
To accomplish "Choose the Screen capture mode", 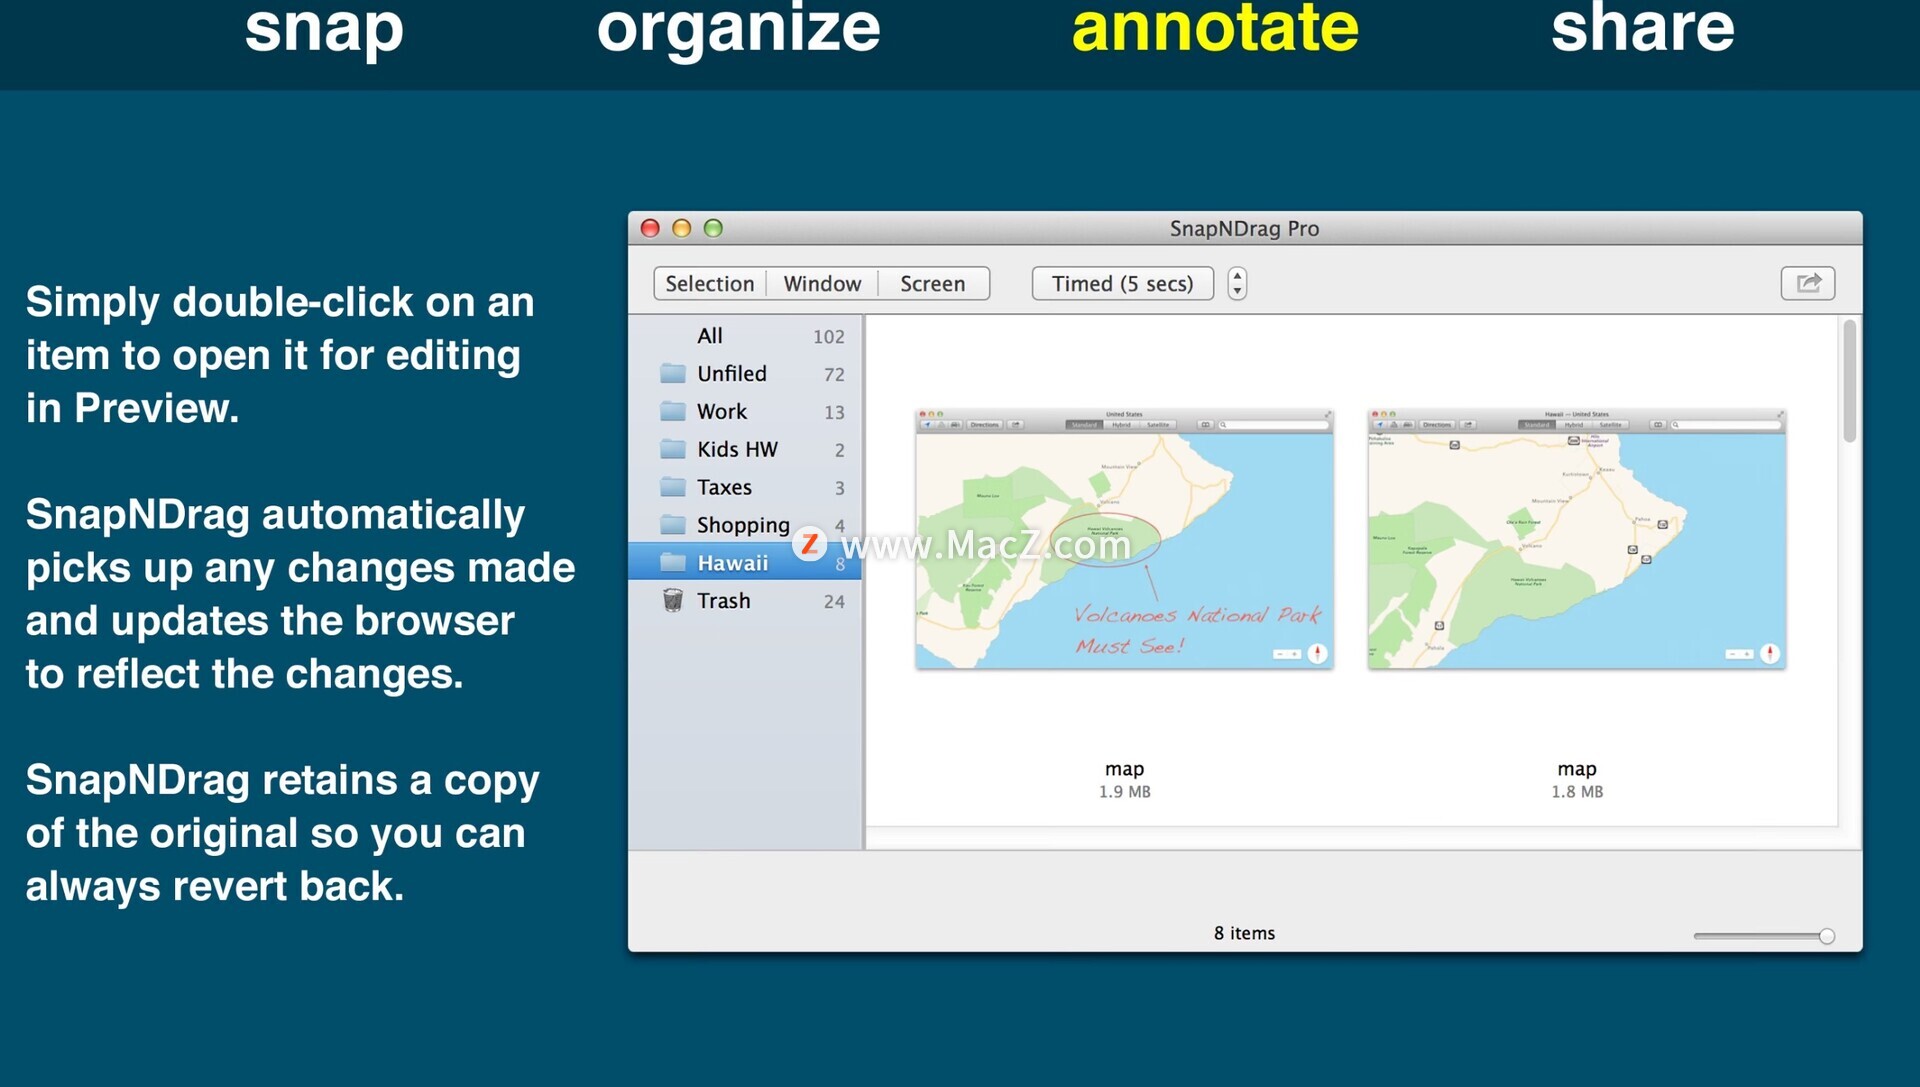I will point(933,283).
